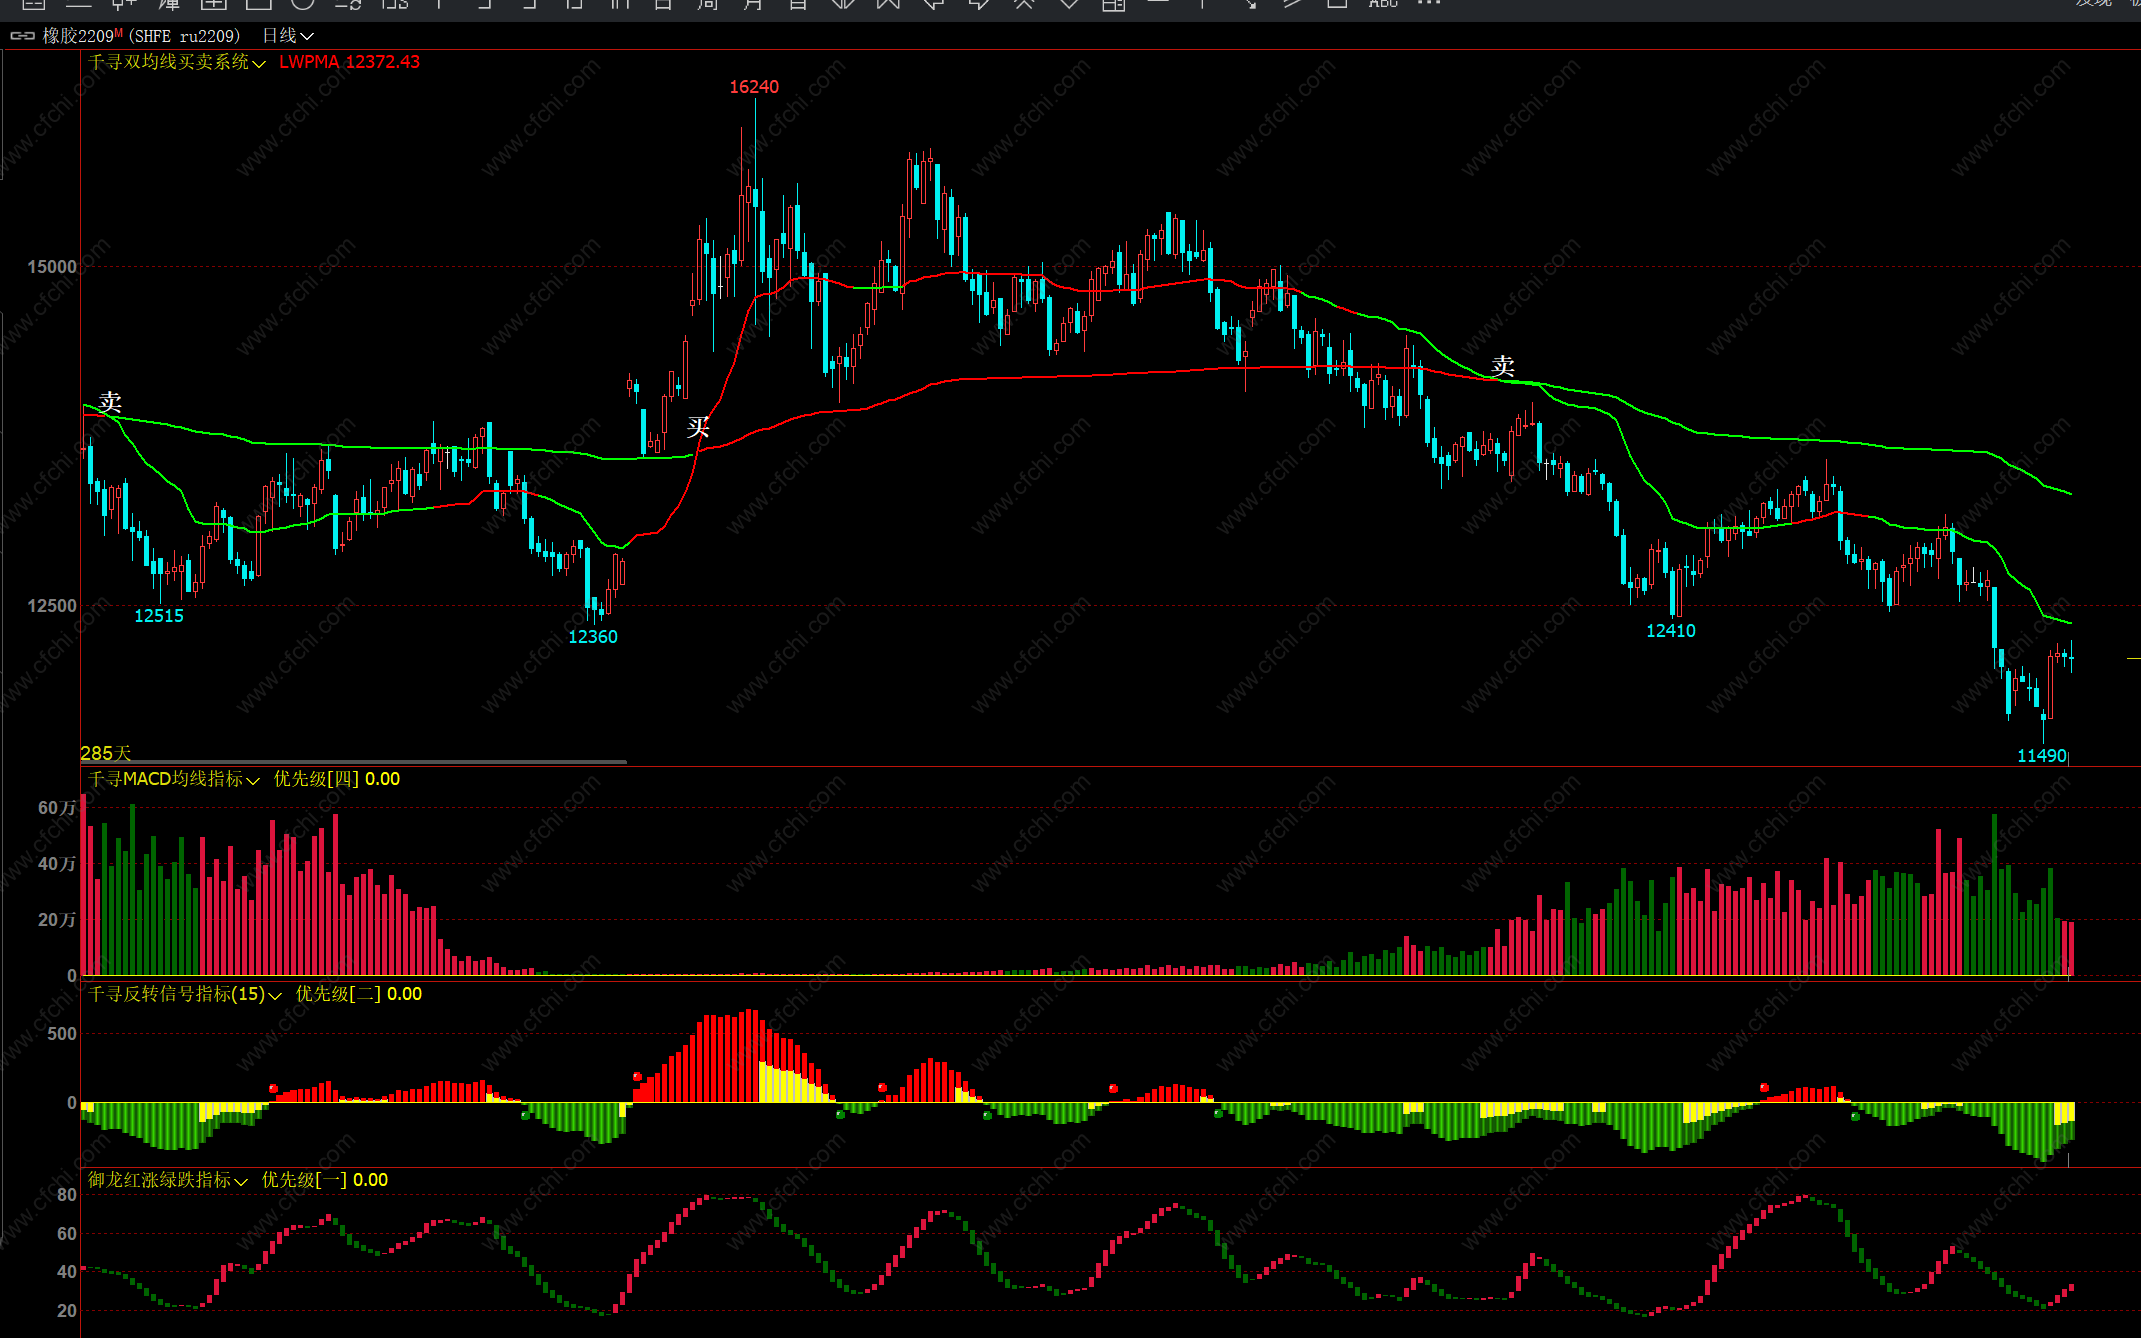Expand 御龙红涨绿跌指标 dropdown arrow
This screenshot has width=2141, height=1338.
[241, 1181]
